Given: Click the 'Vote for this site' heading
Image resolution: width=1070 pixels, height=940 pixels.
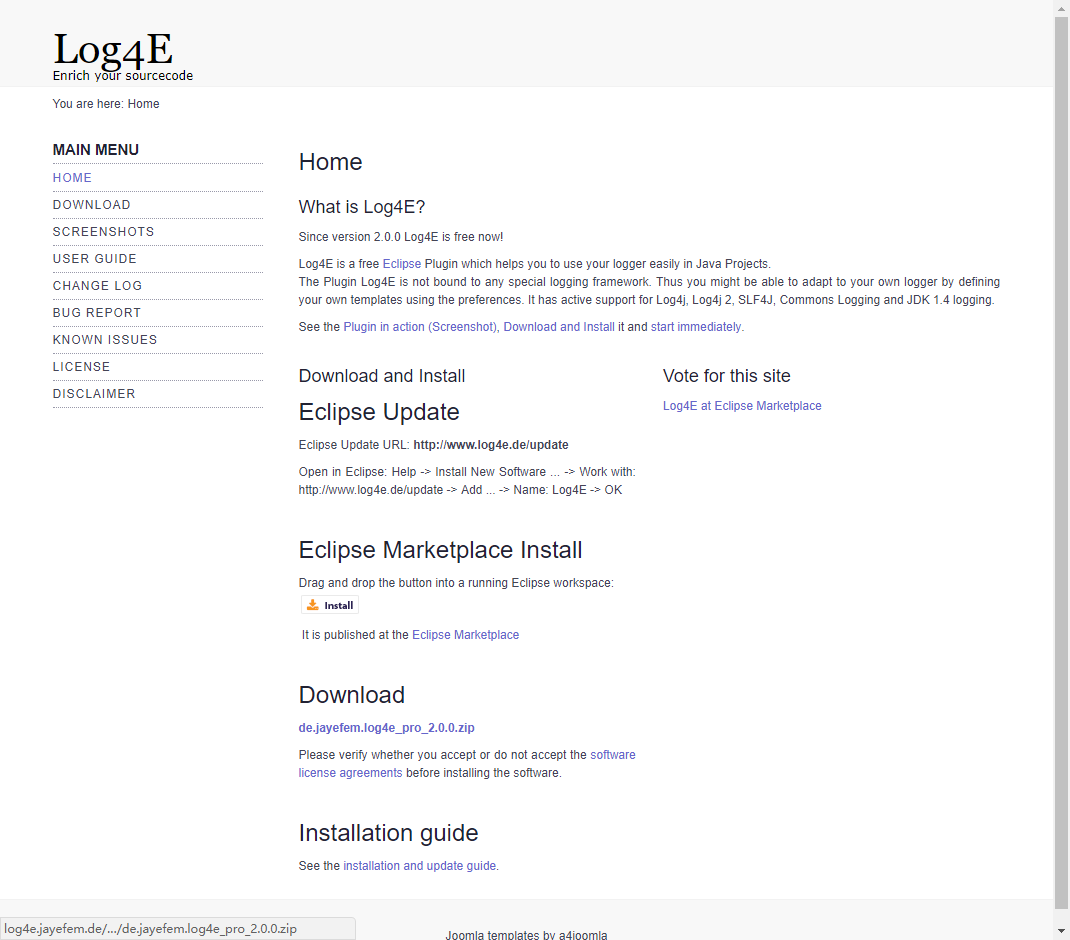Looking at the screenshot, I should pos(726,375).
